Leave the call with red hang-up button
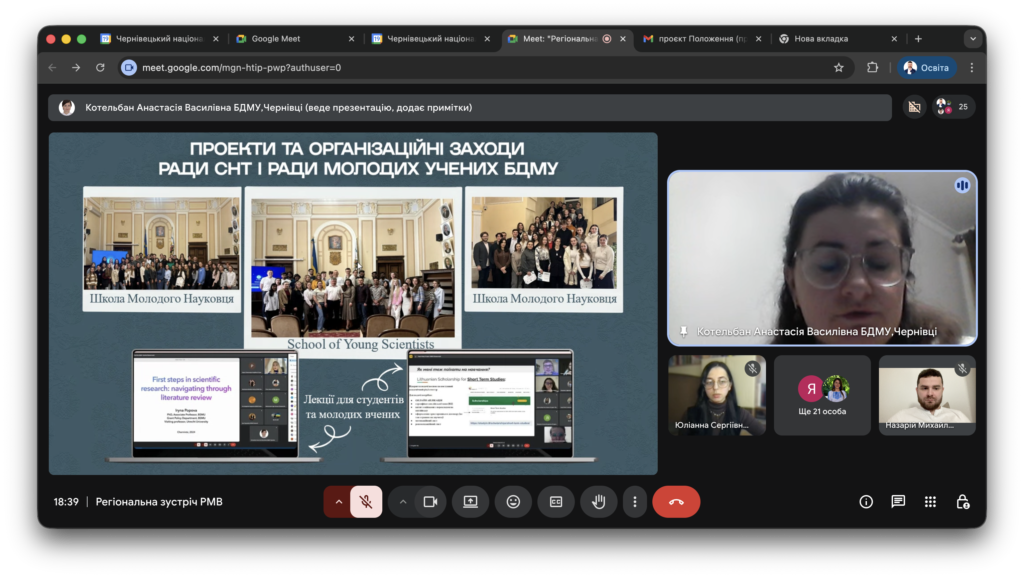Viewport: 1024px width, 578px height. [x=676, y=502]
